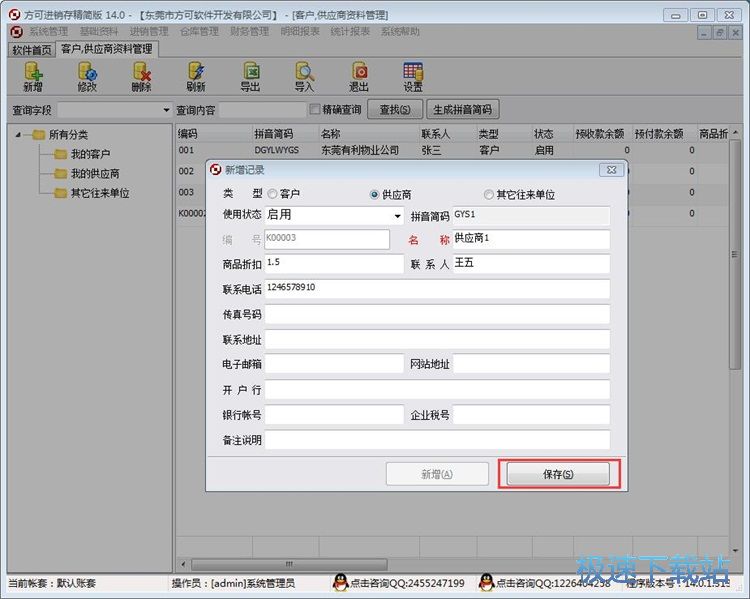Click the 退出 (Exit) toolbar icon

coord(359,77)
